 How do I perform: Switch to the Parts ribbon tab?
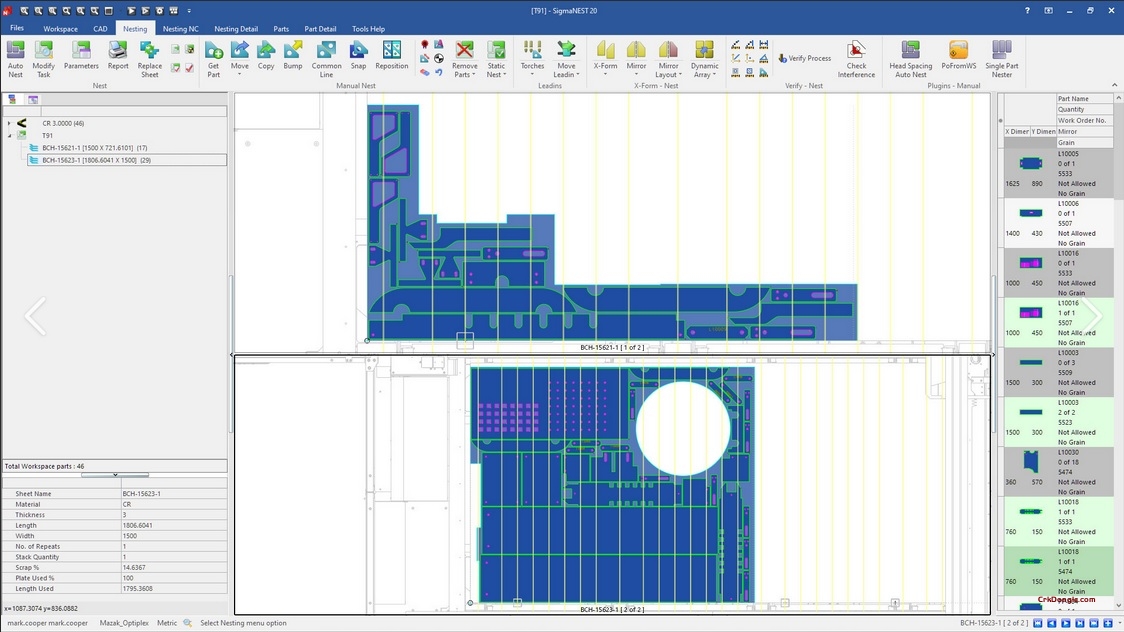280,28
